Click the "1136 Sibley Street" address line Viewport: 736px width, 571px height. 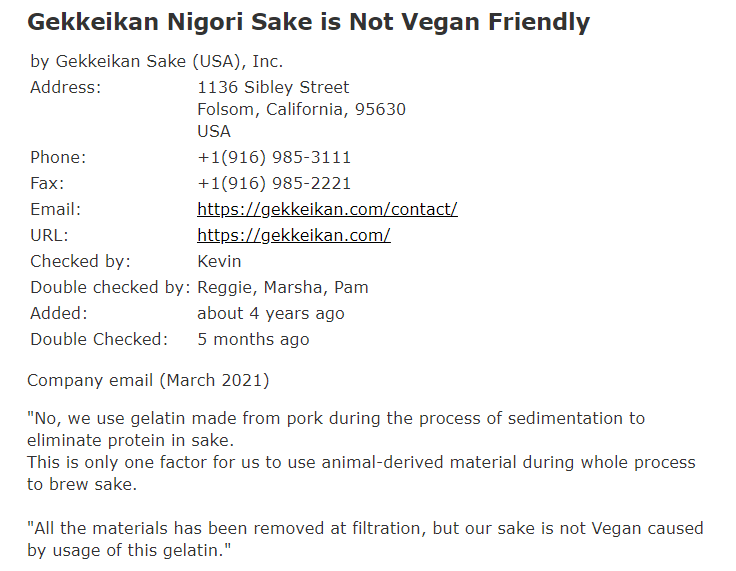click(x=273, y=87)
